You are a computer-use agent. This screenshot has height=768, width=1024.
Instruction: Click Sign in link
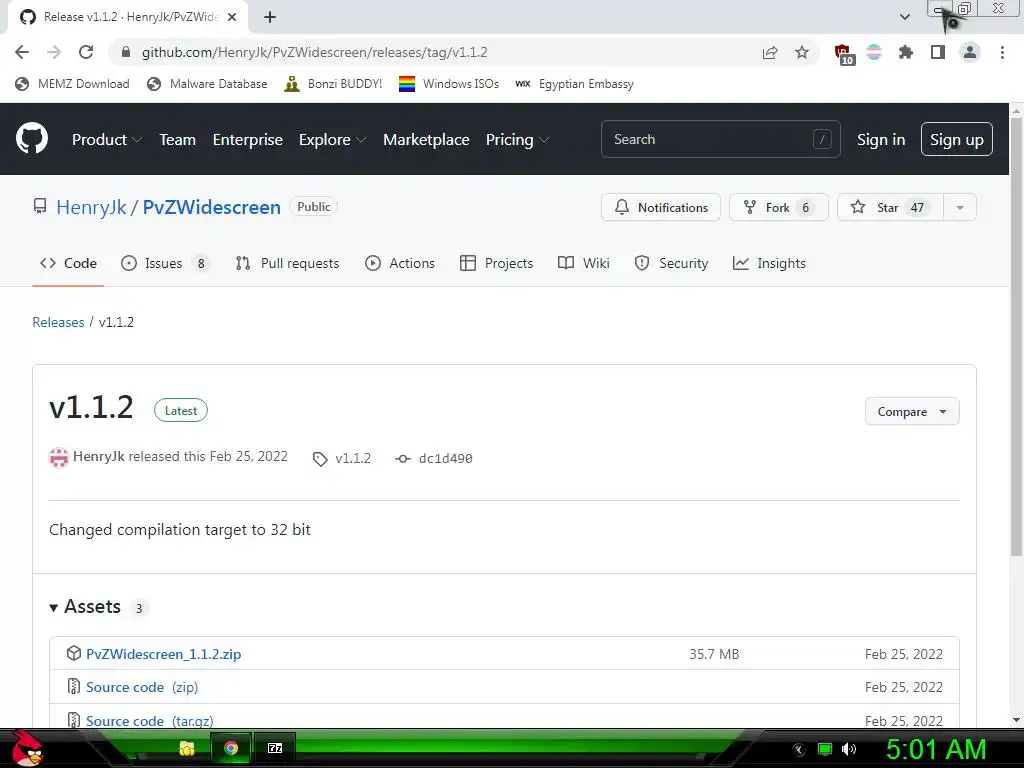[x=881, y=140]
